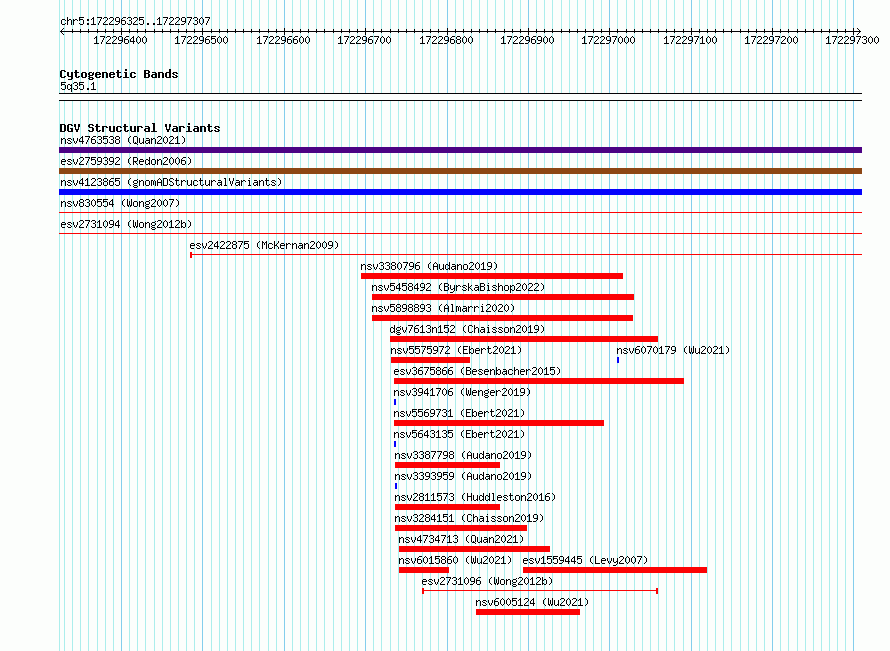890x651 pixels.
Task: Click nsv4734713 (Quan2021) label
Action: [461, 539]
